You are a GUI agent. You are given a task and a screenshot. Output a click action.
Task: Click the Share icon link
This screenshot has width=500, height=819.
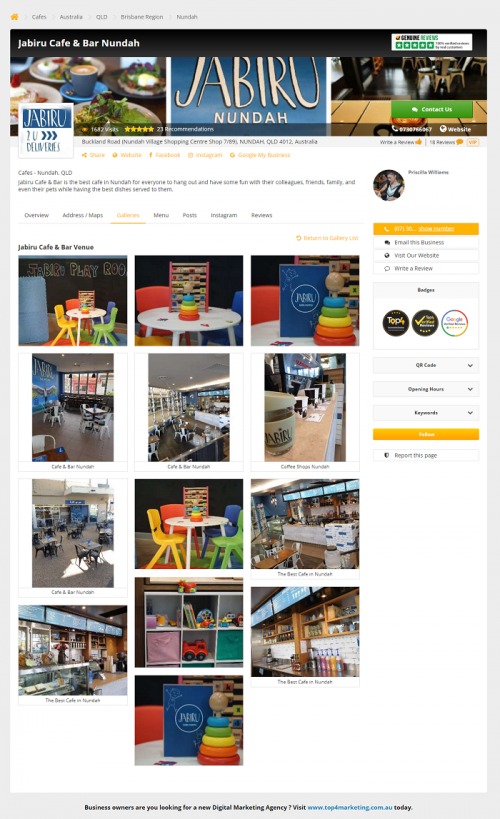coord(94,155)
